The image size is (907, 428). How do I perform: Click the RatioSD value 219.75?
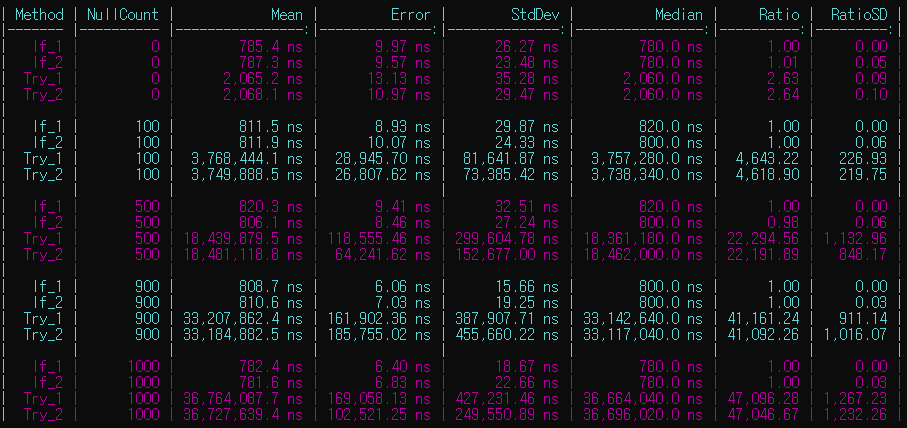864,175
